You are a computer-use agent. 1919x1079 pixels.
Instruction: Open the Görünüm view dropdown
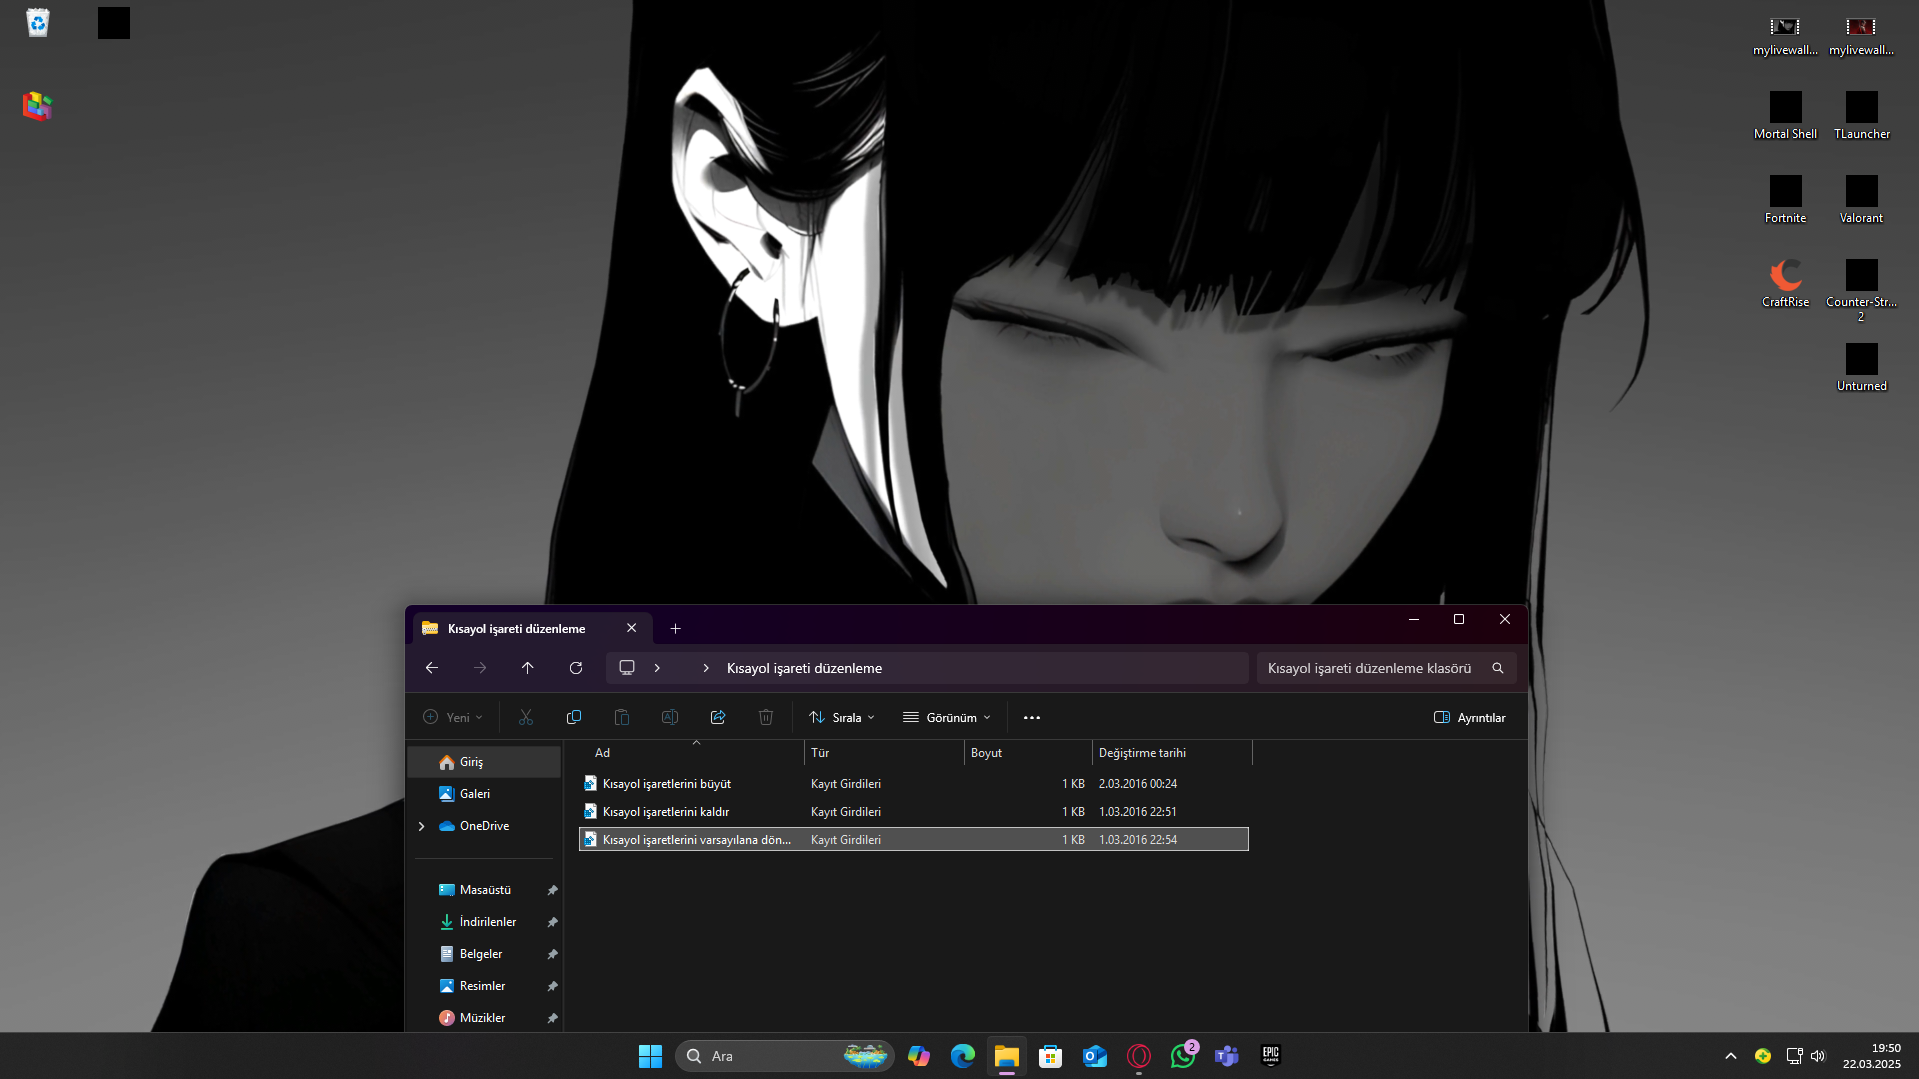[x=947, y=717]
